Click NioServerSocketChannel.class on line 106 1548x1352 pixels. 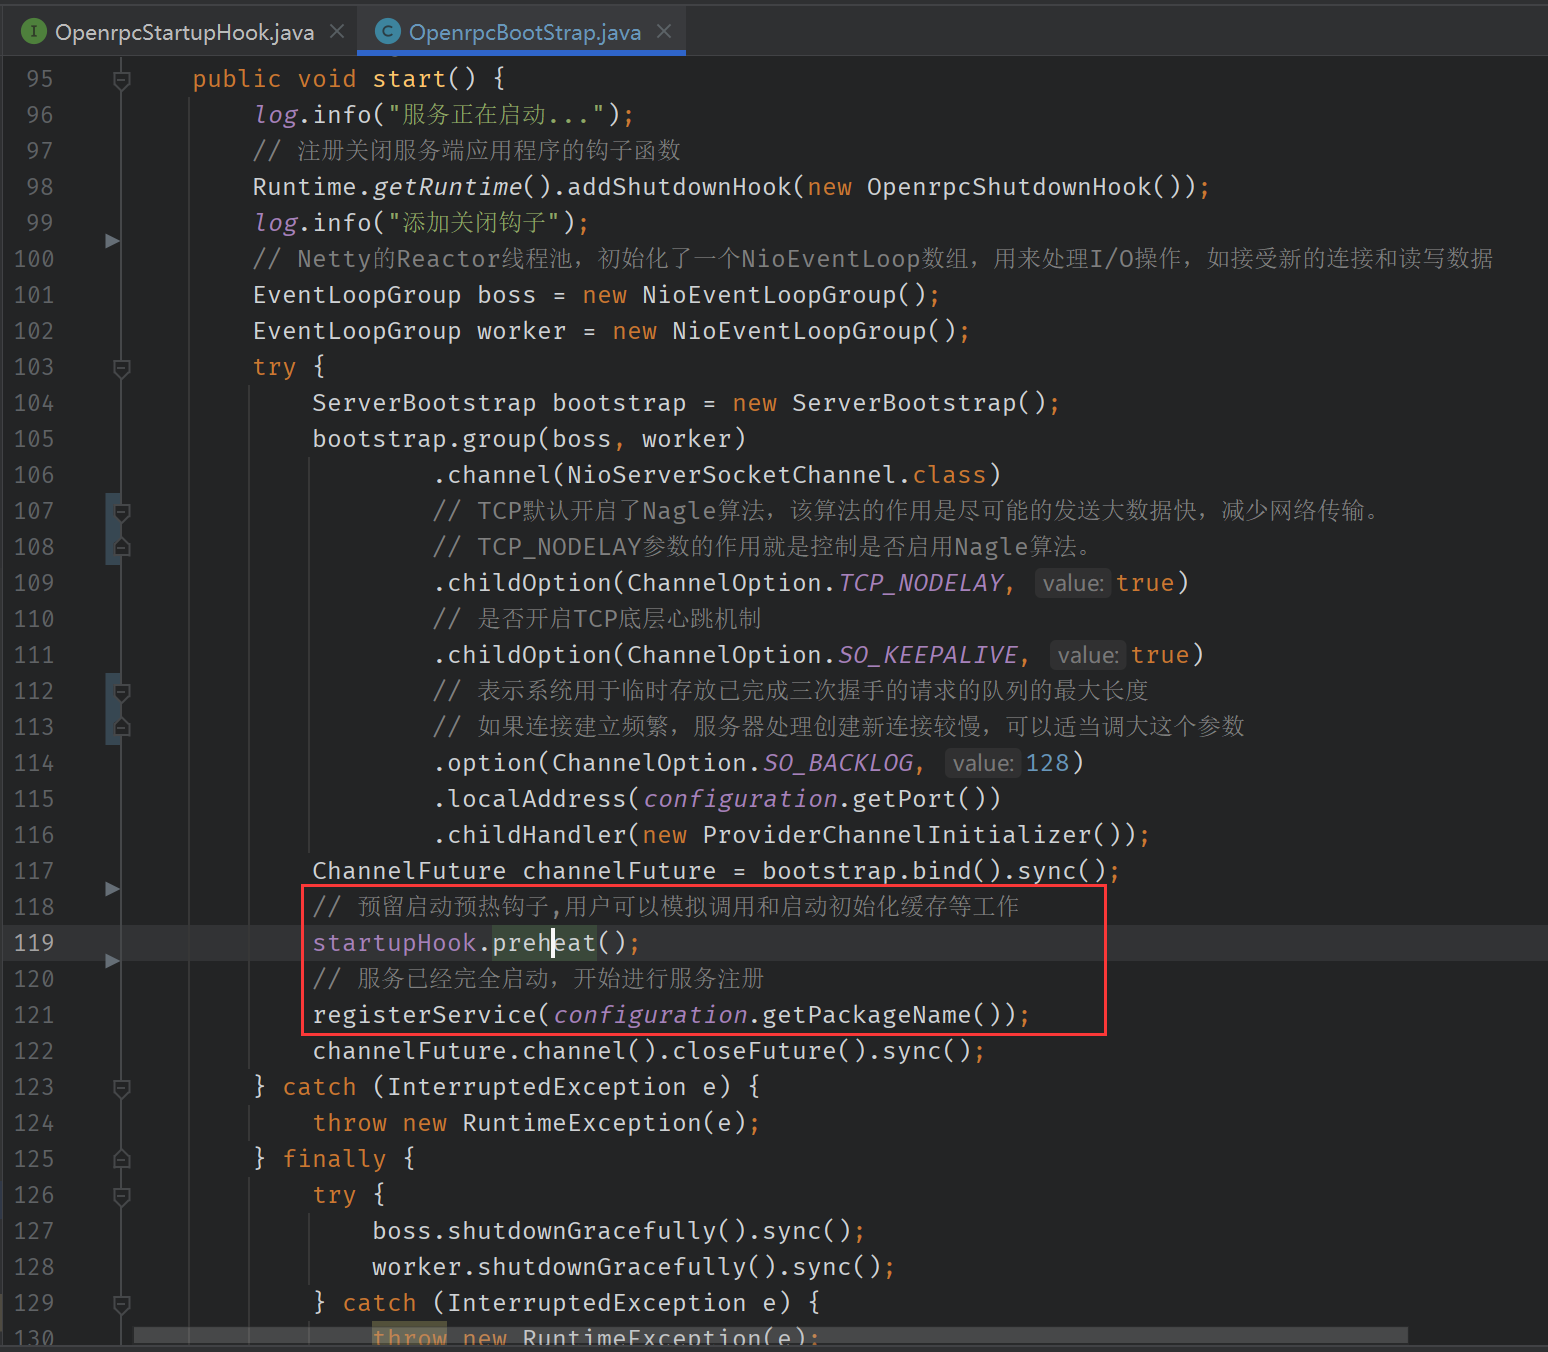776,475
